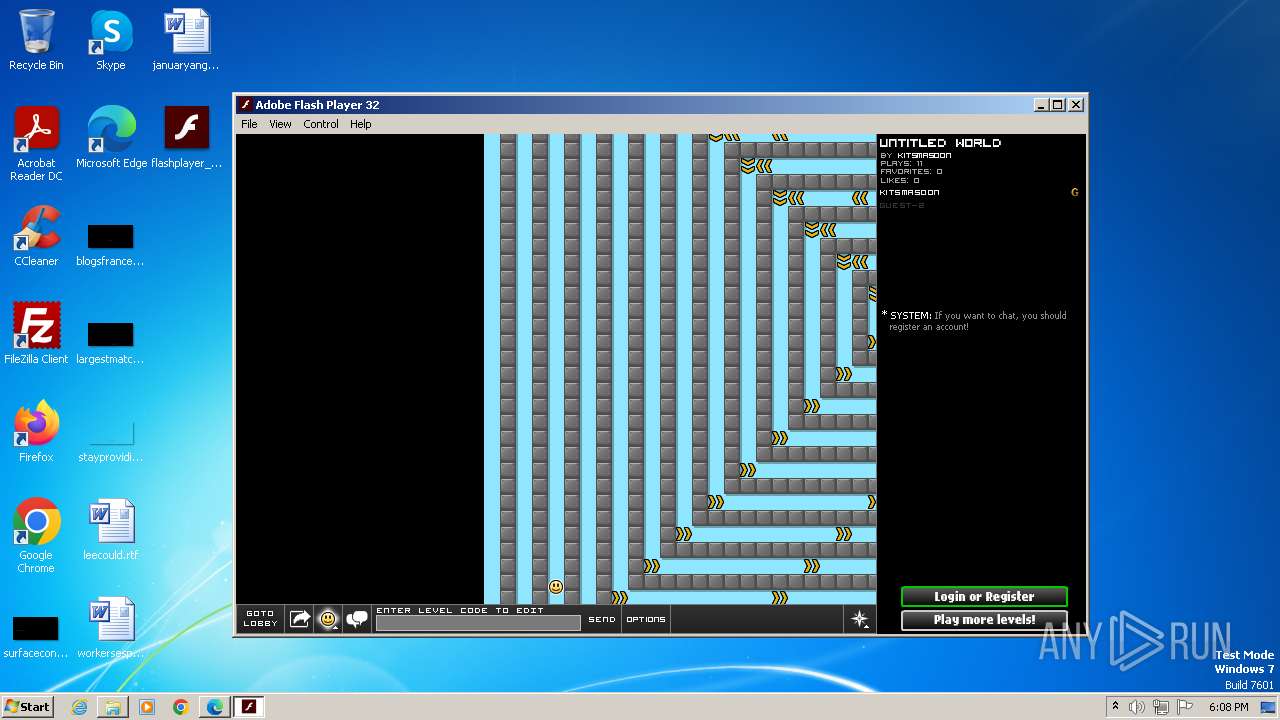Open CCleaner desktop shortcut
1280x720 pixels.
click(36, 236)
